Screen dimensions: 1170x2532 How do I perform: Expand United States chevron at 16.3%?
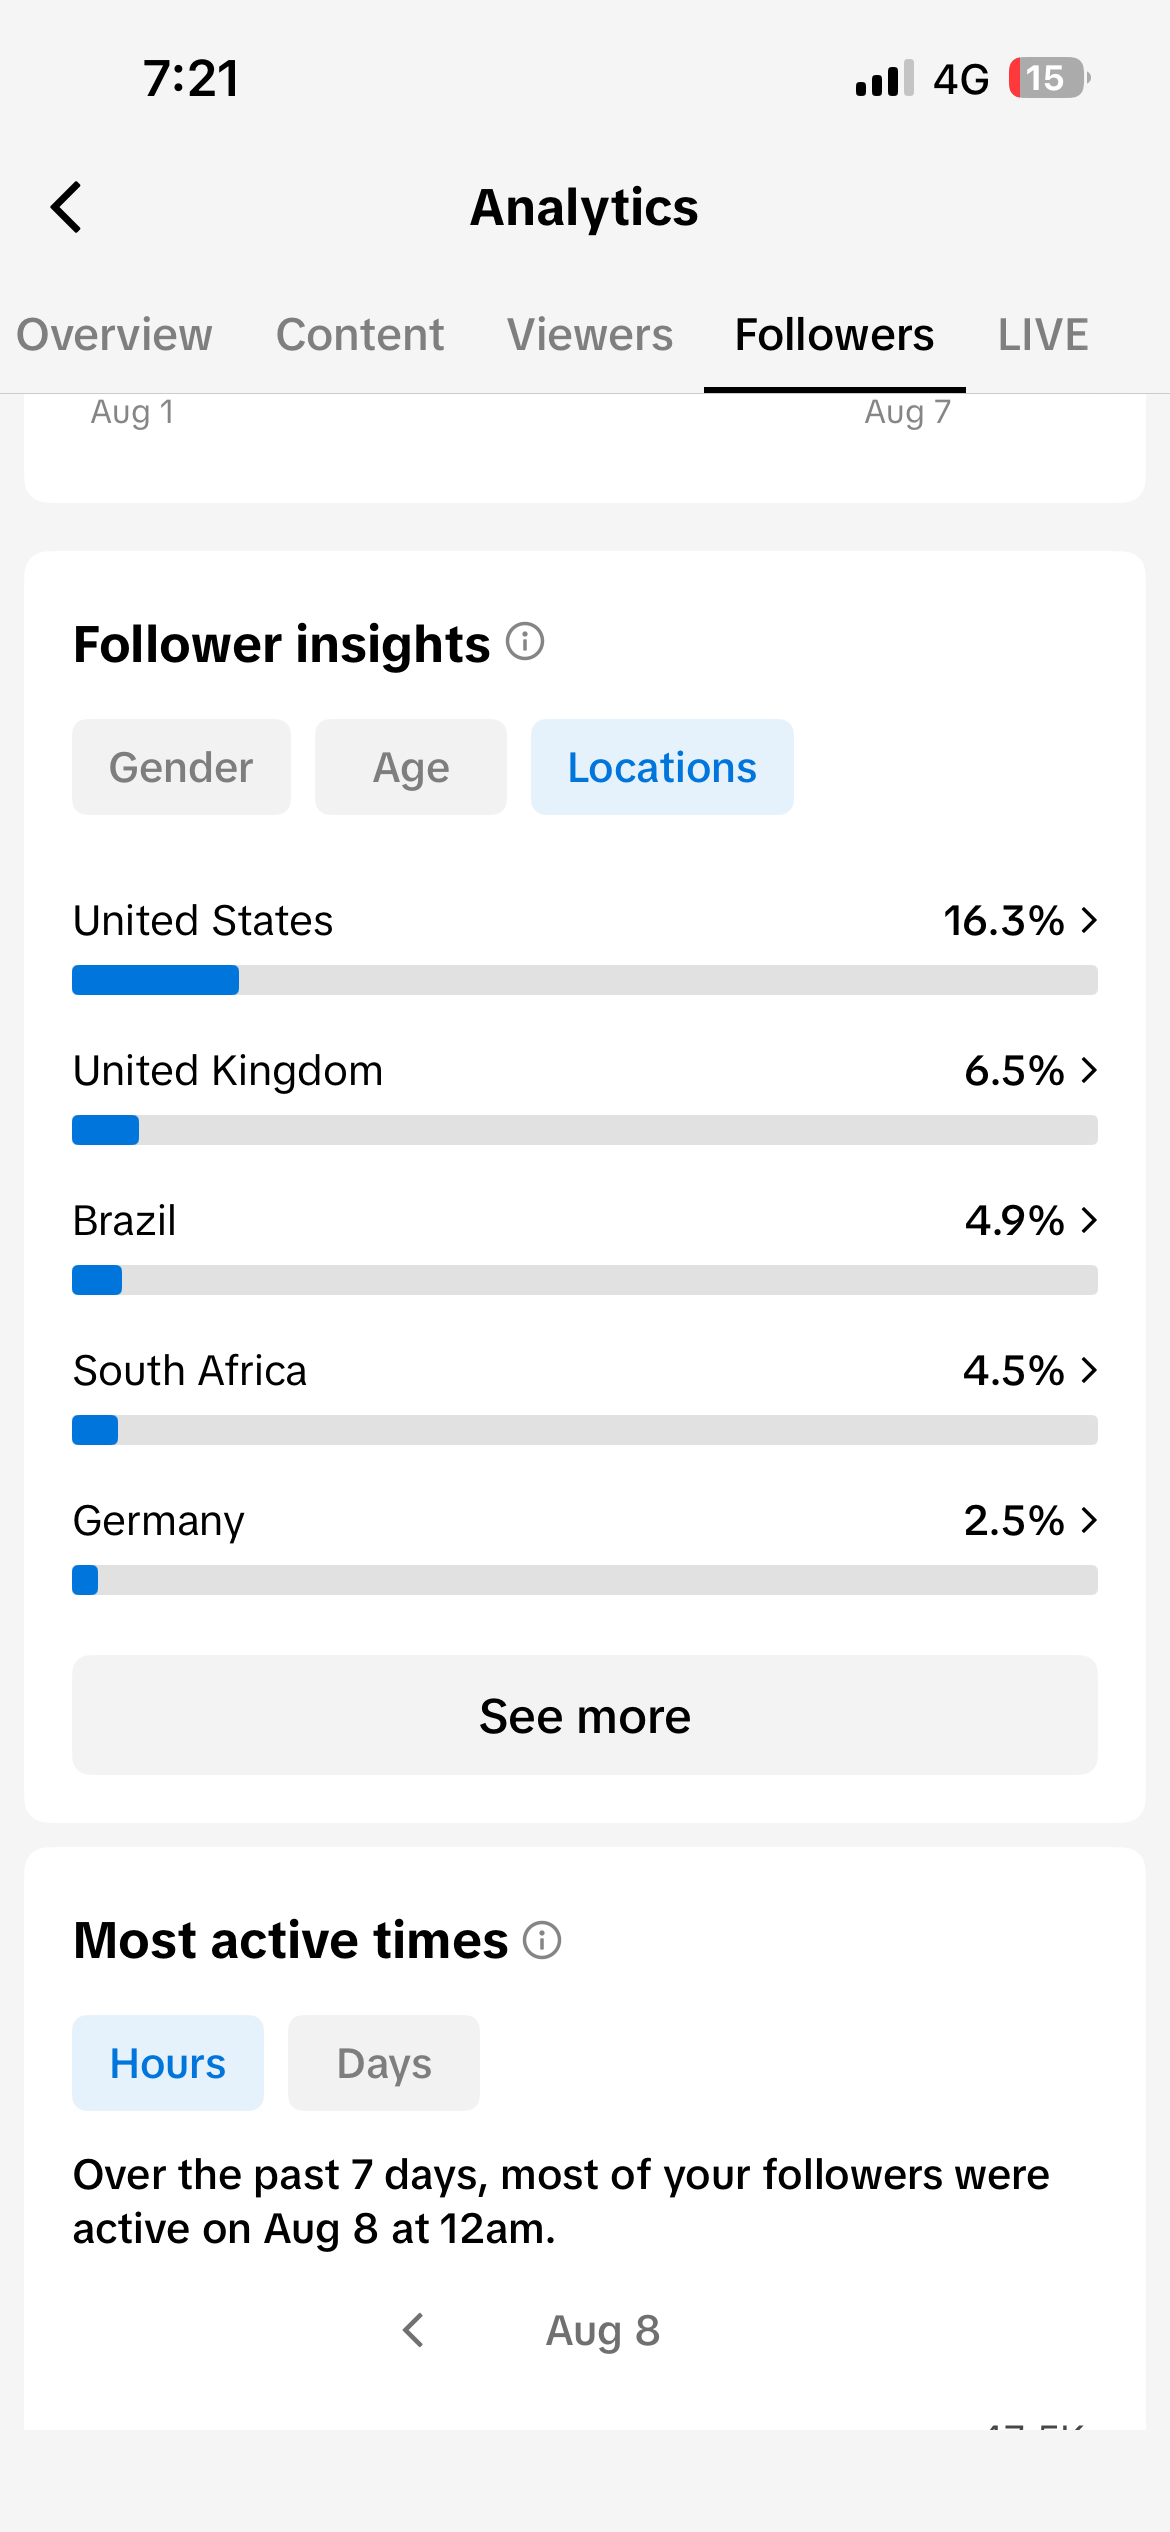pyautogui.click(x=1090, y=920)
